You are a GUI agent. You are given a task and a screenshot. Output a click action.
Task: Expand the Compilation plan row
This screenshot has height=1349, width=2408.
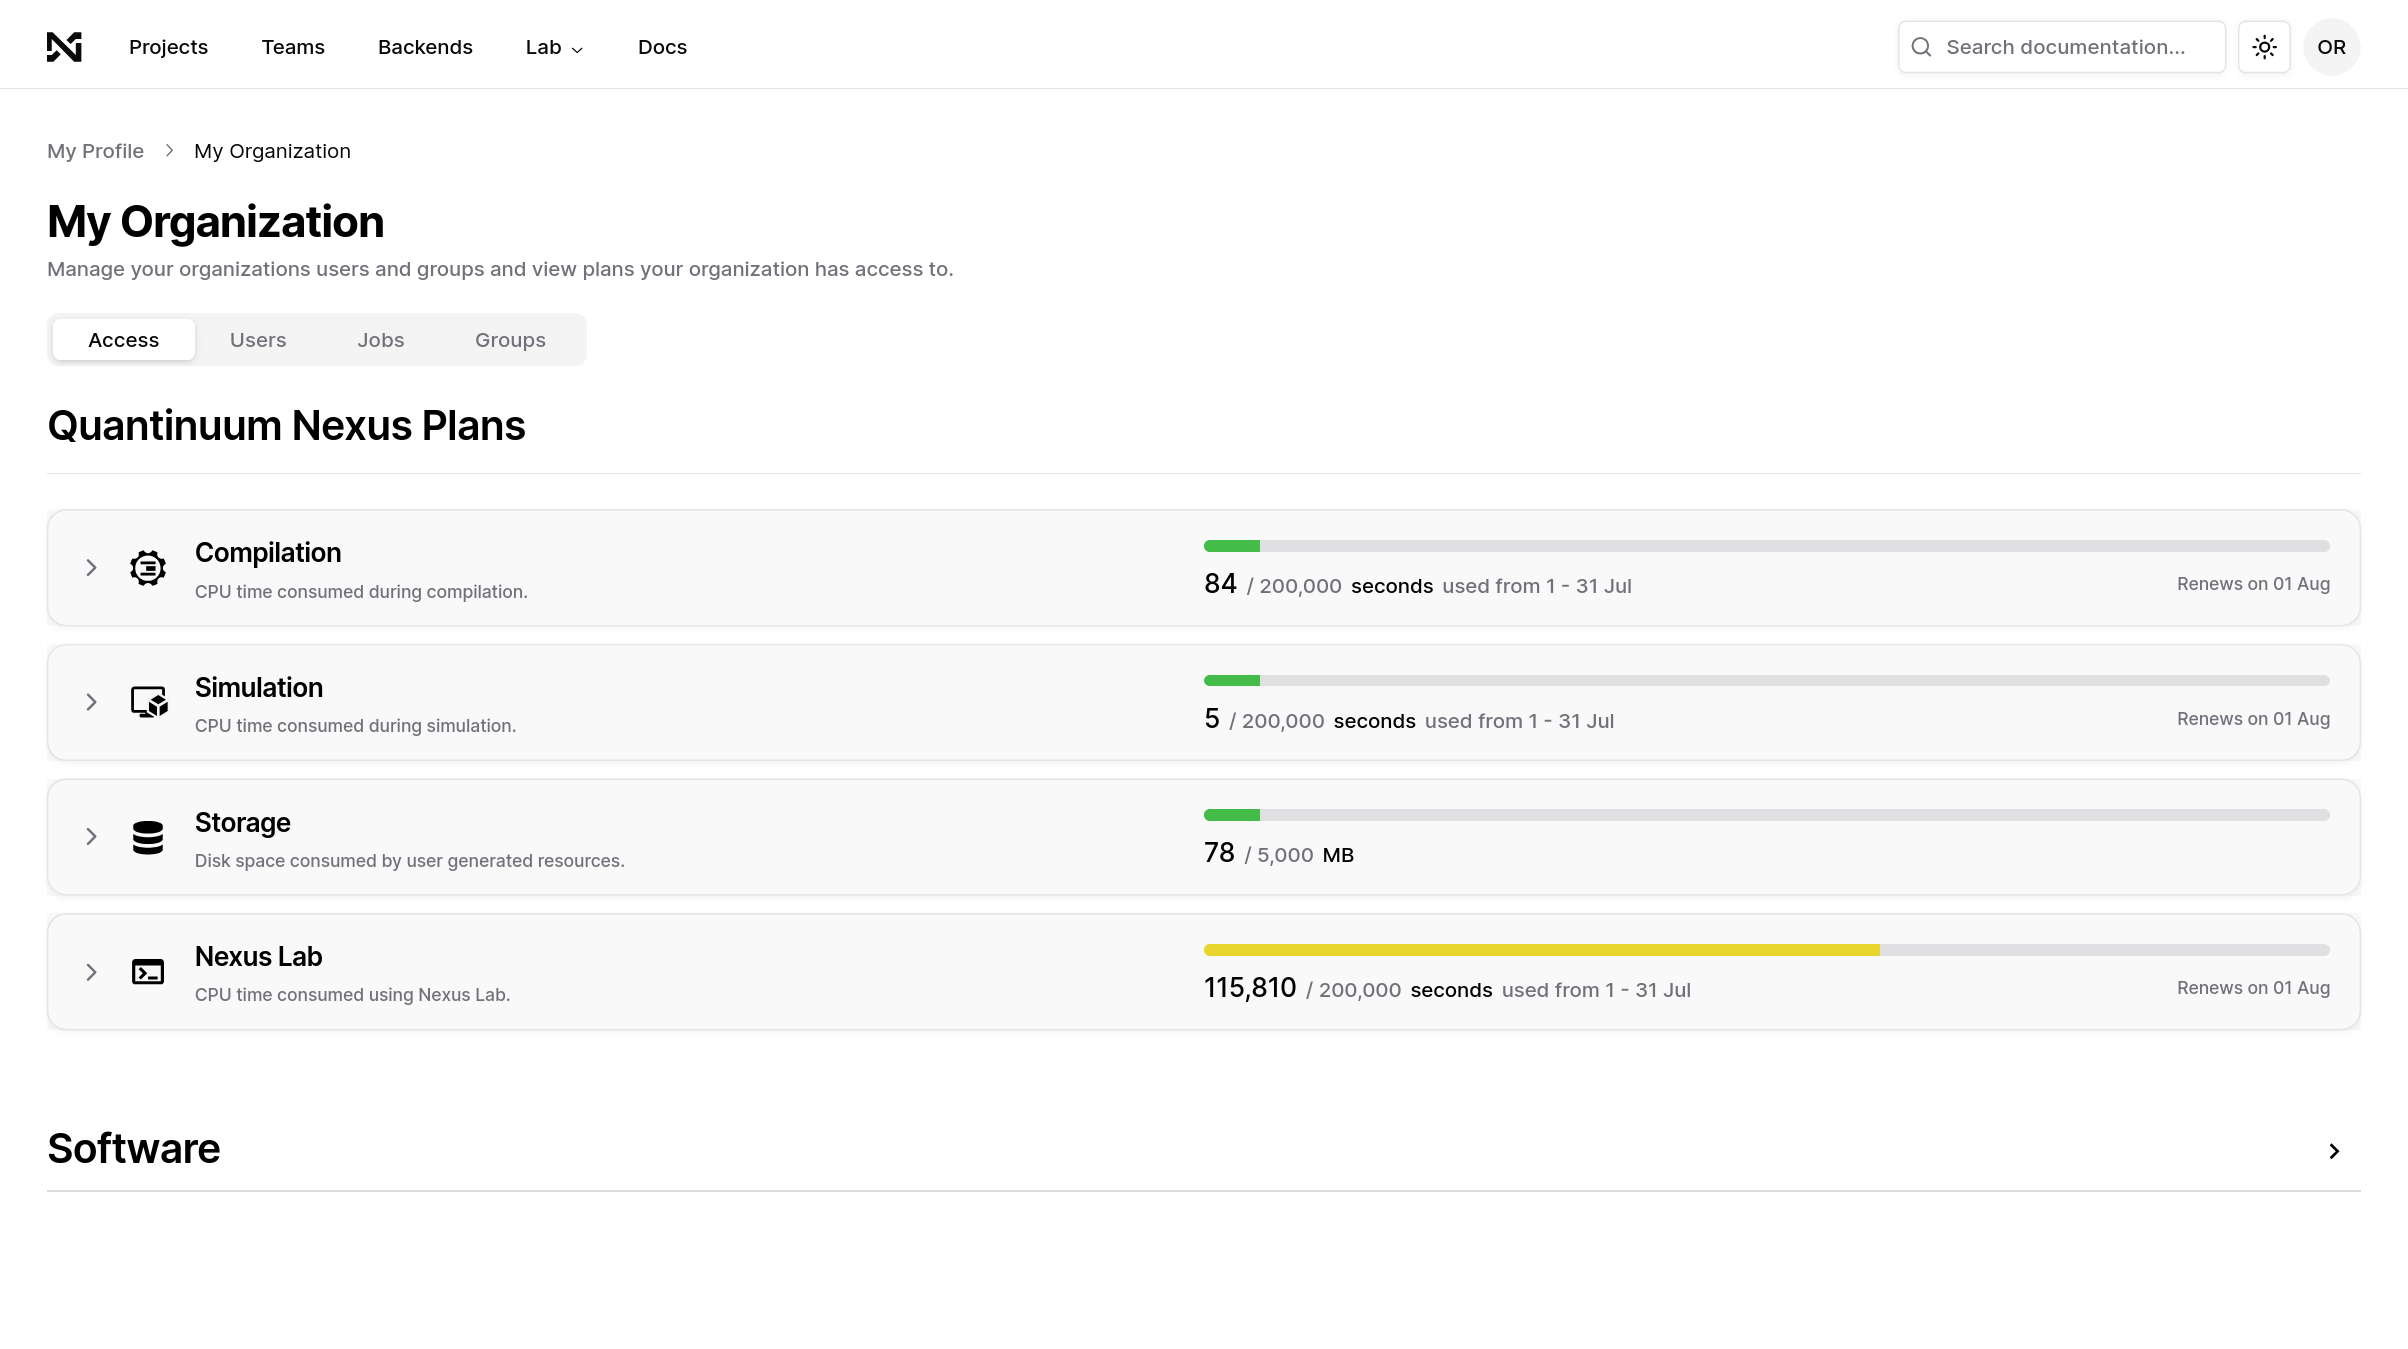coord(91,568)
